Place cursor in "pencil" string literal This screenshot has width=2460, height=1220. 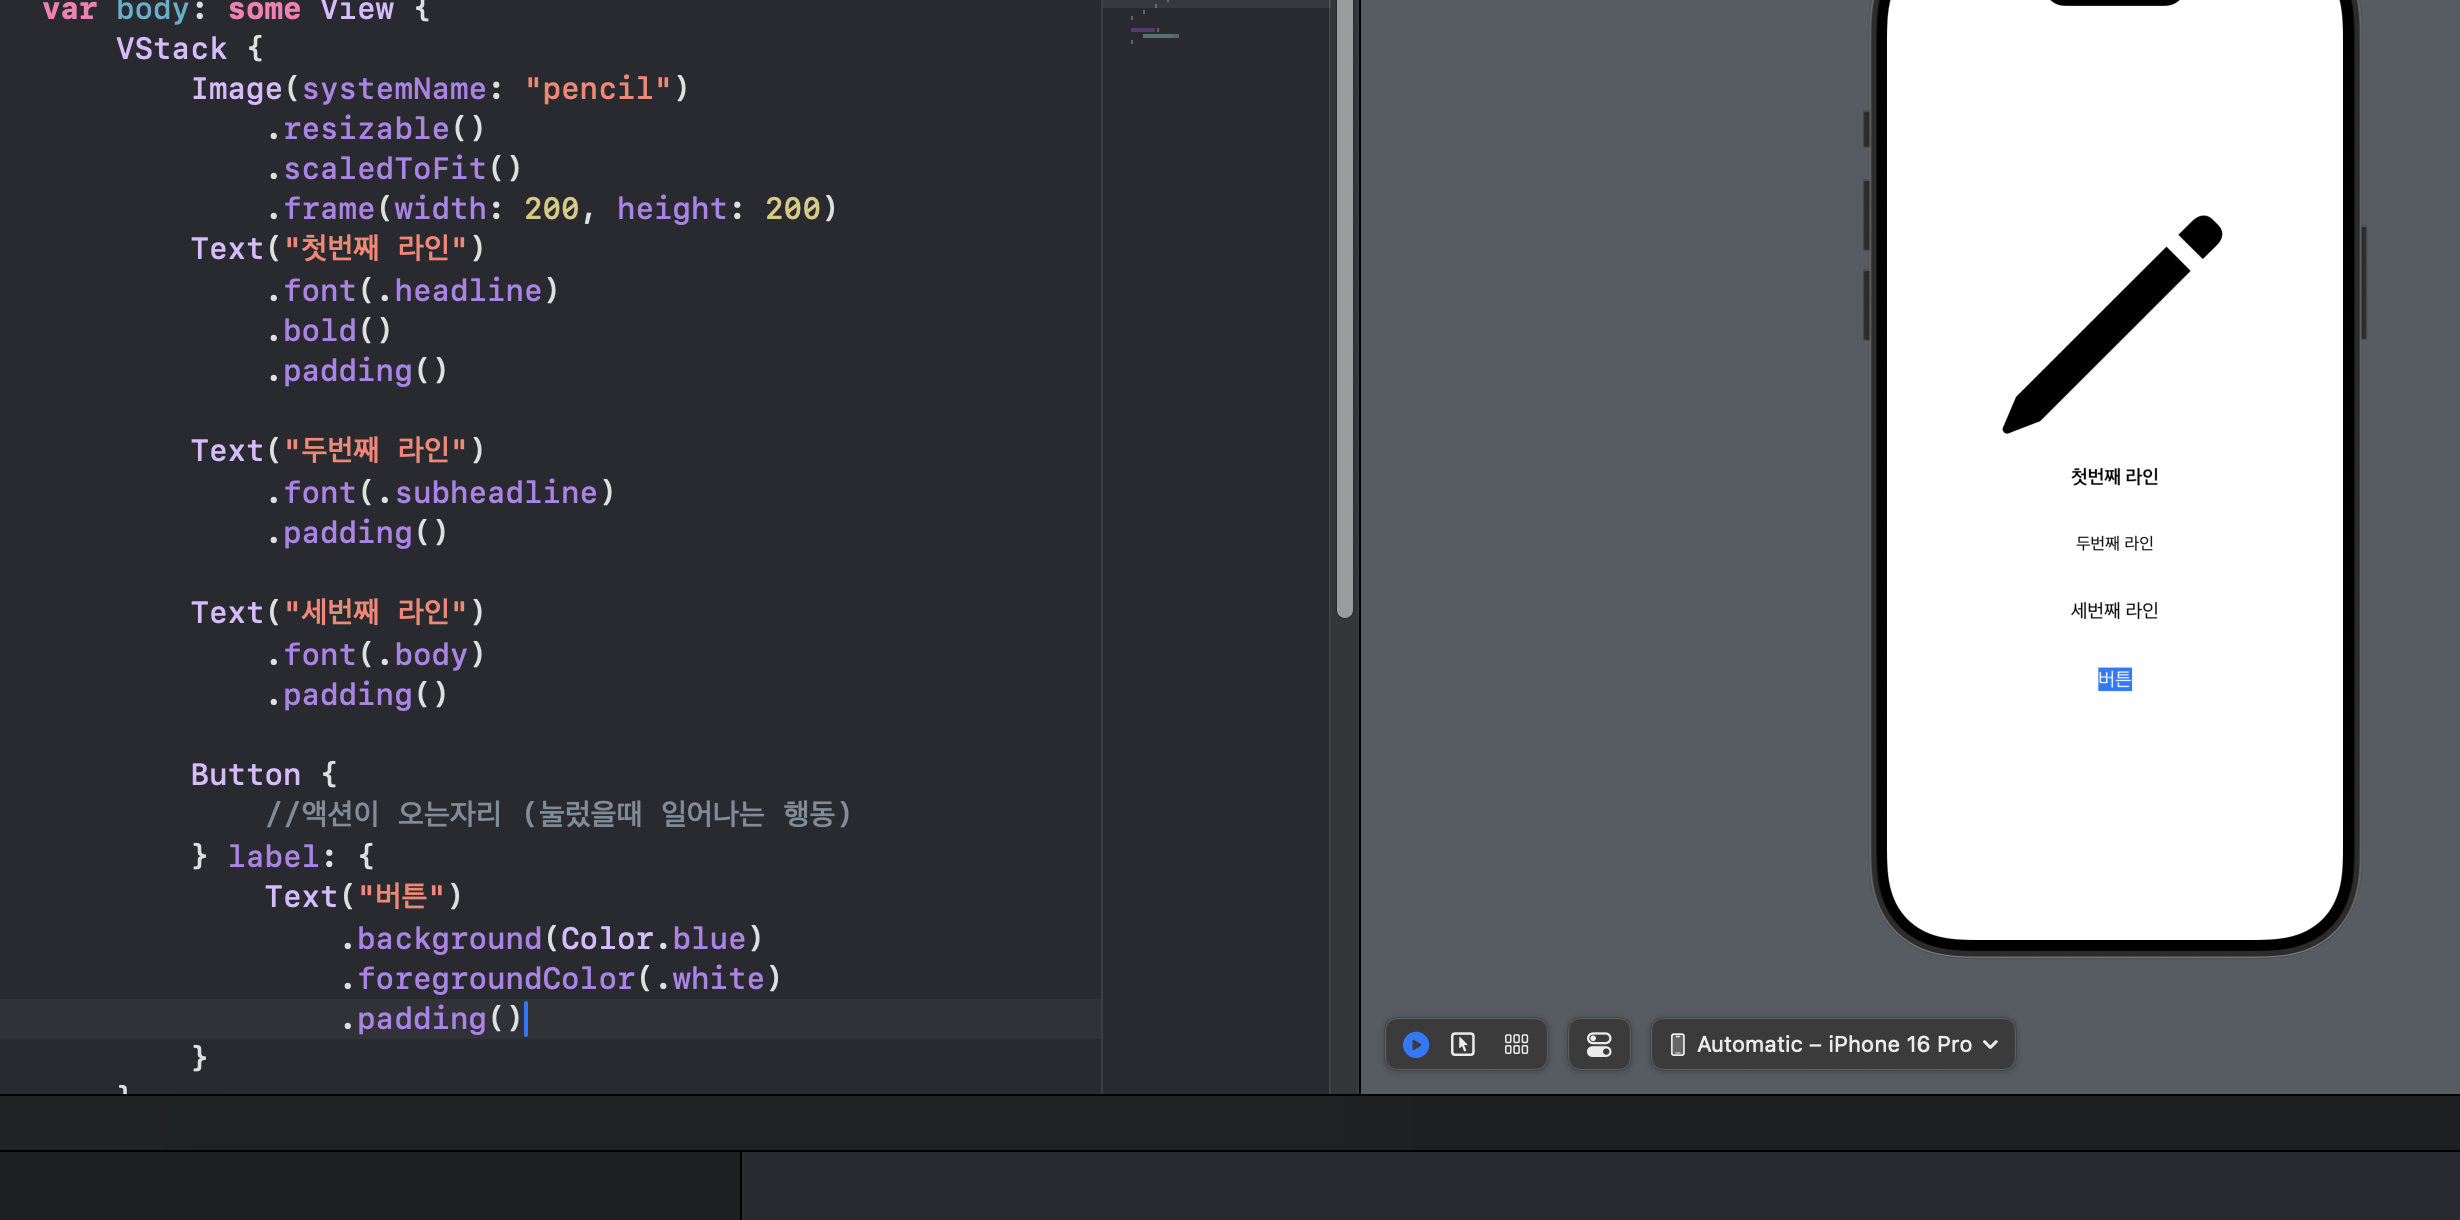pos(598,89)
